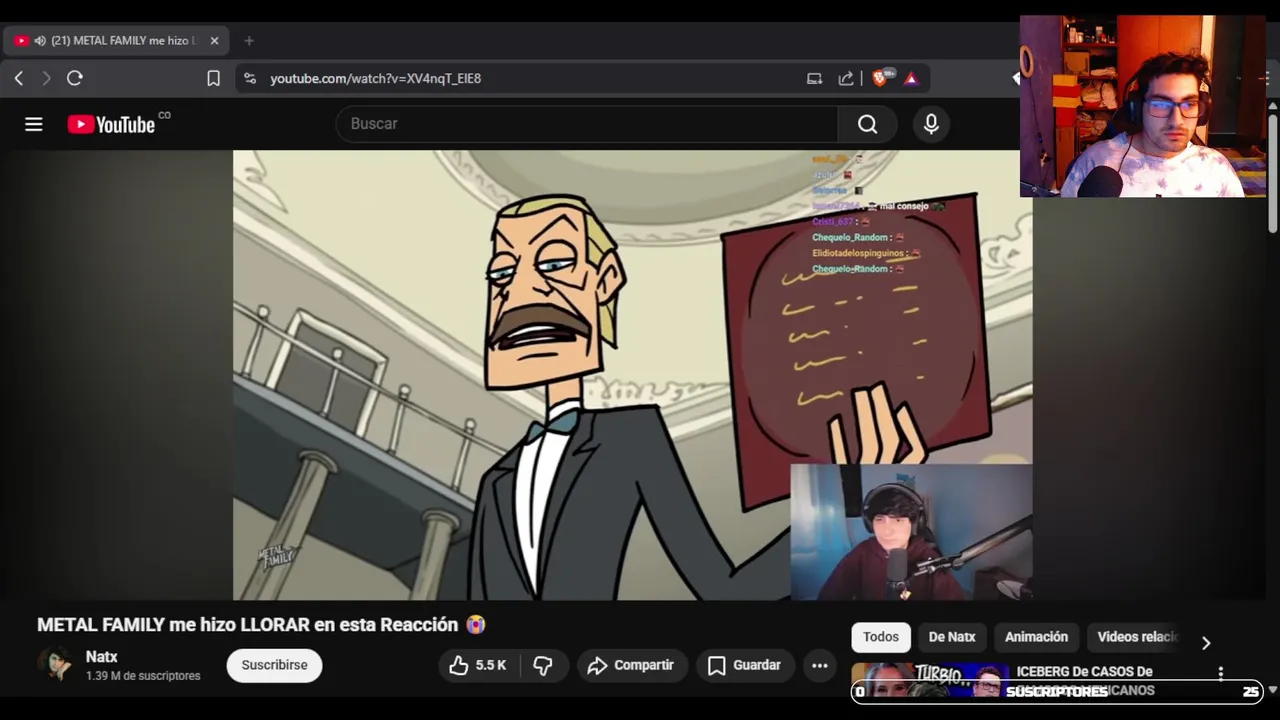
Task: Open the YouTube hamburger guide menu
Action: point(34,124)
